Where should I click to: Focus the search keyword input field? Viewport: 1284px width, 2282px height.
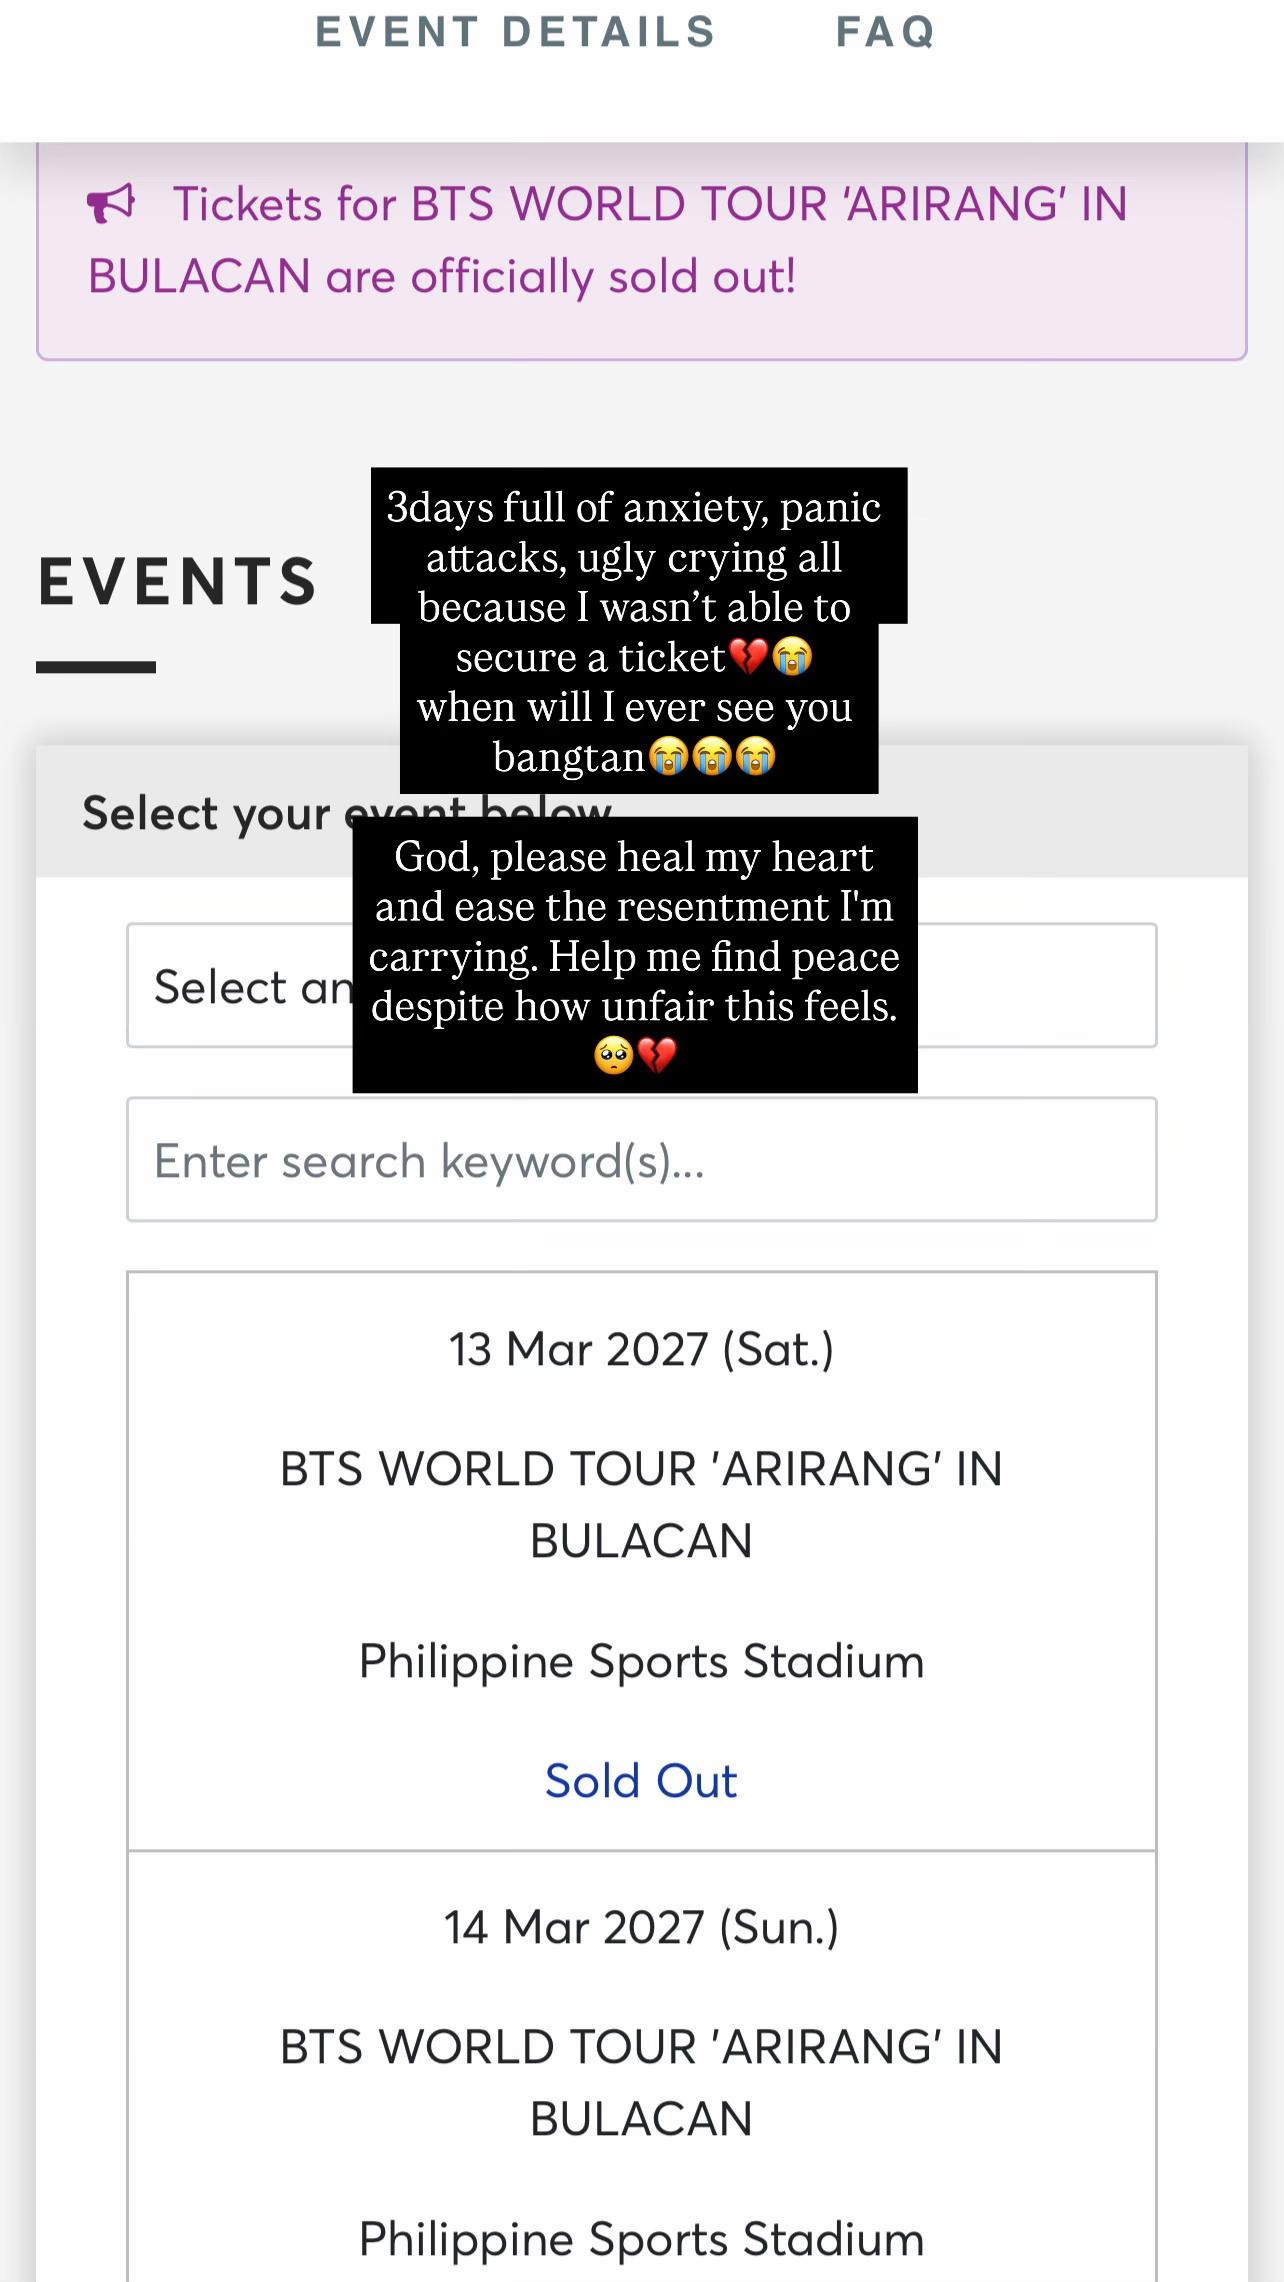tap(642, 1160)
